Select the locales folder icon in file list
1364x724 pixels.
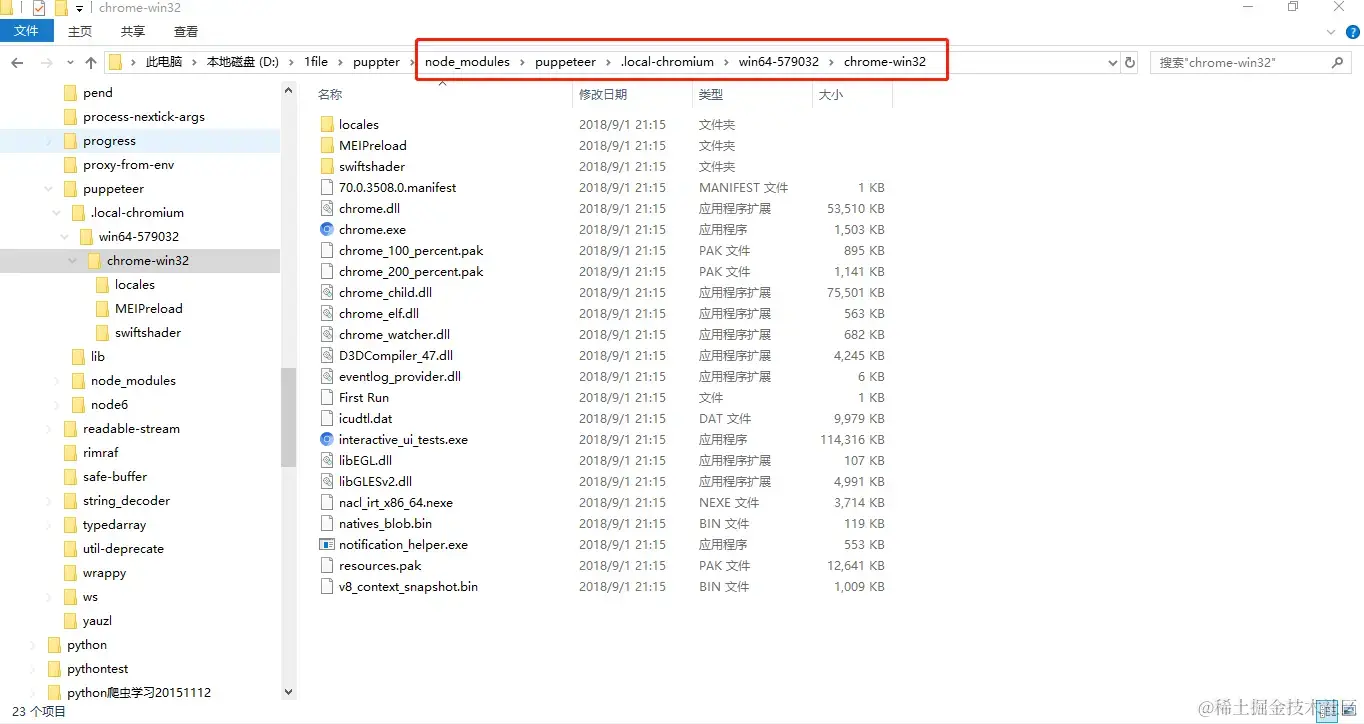coord(327,125)
